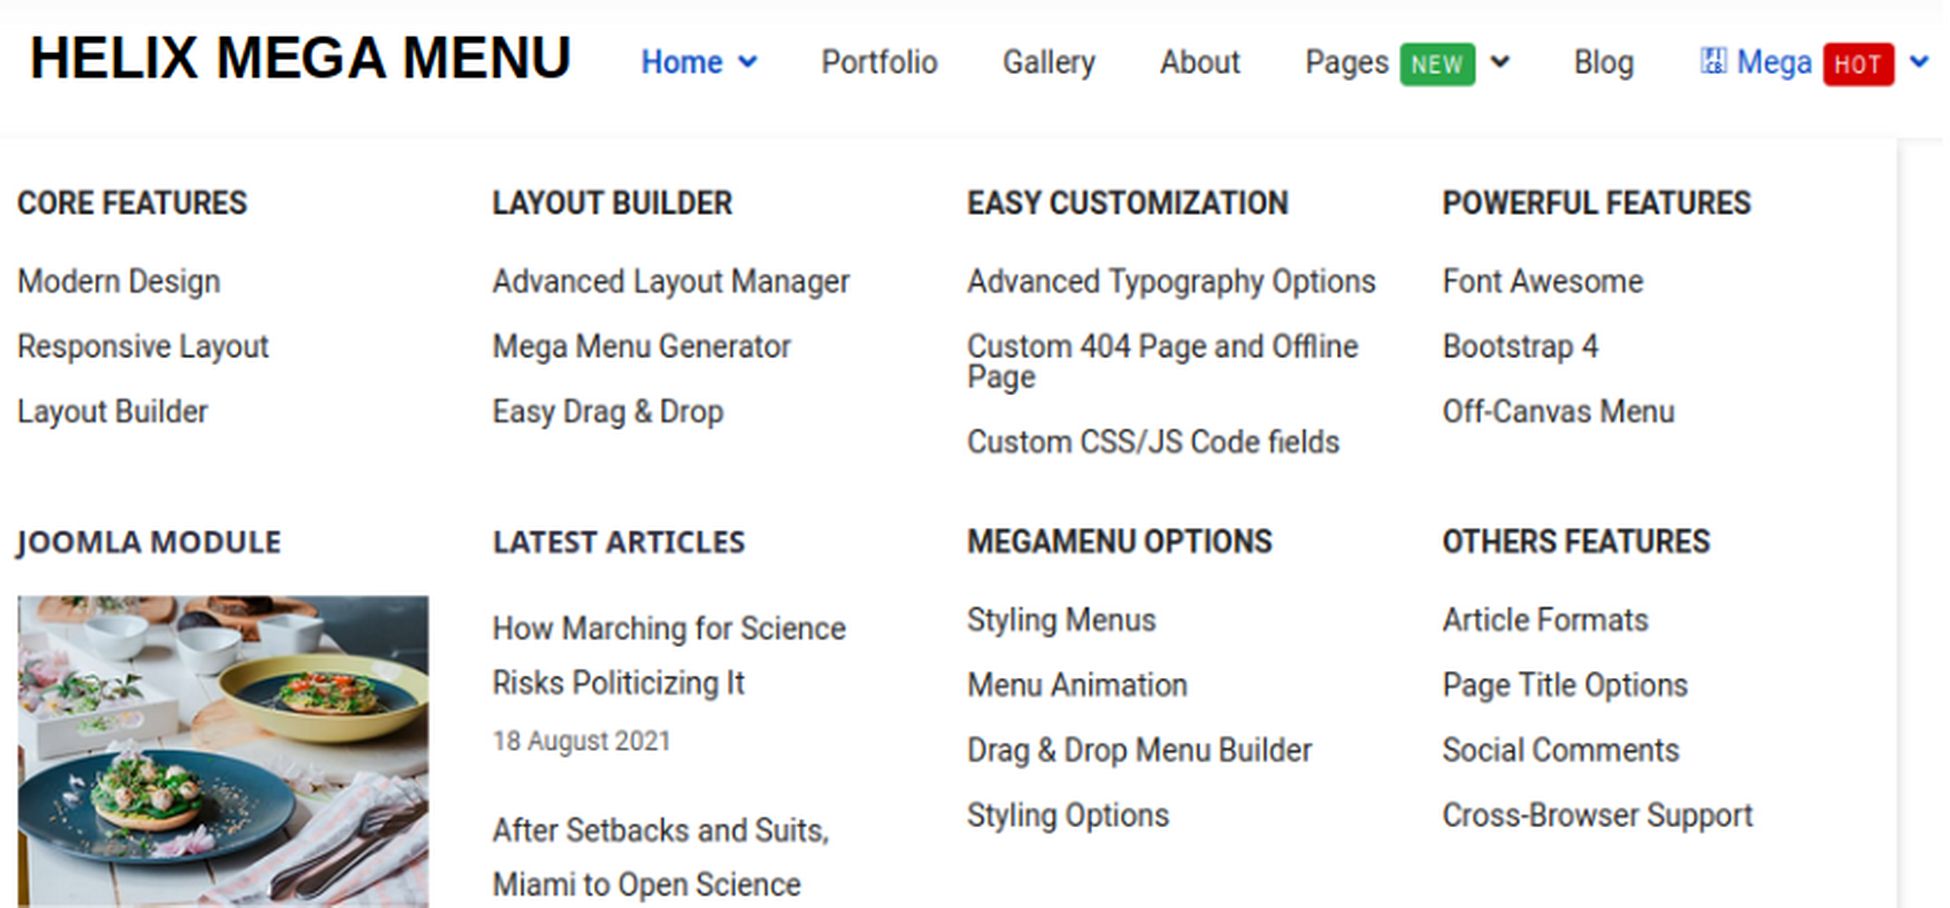1950x908 pixels.
Task: Go to the About page
Action: pos(1199,62)
